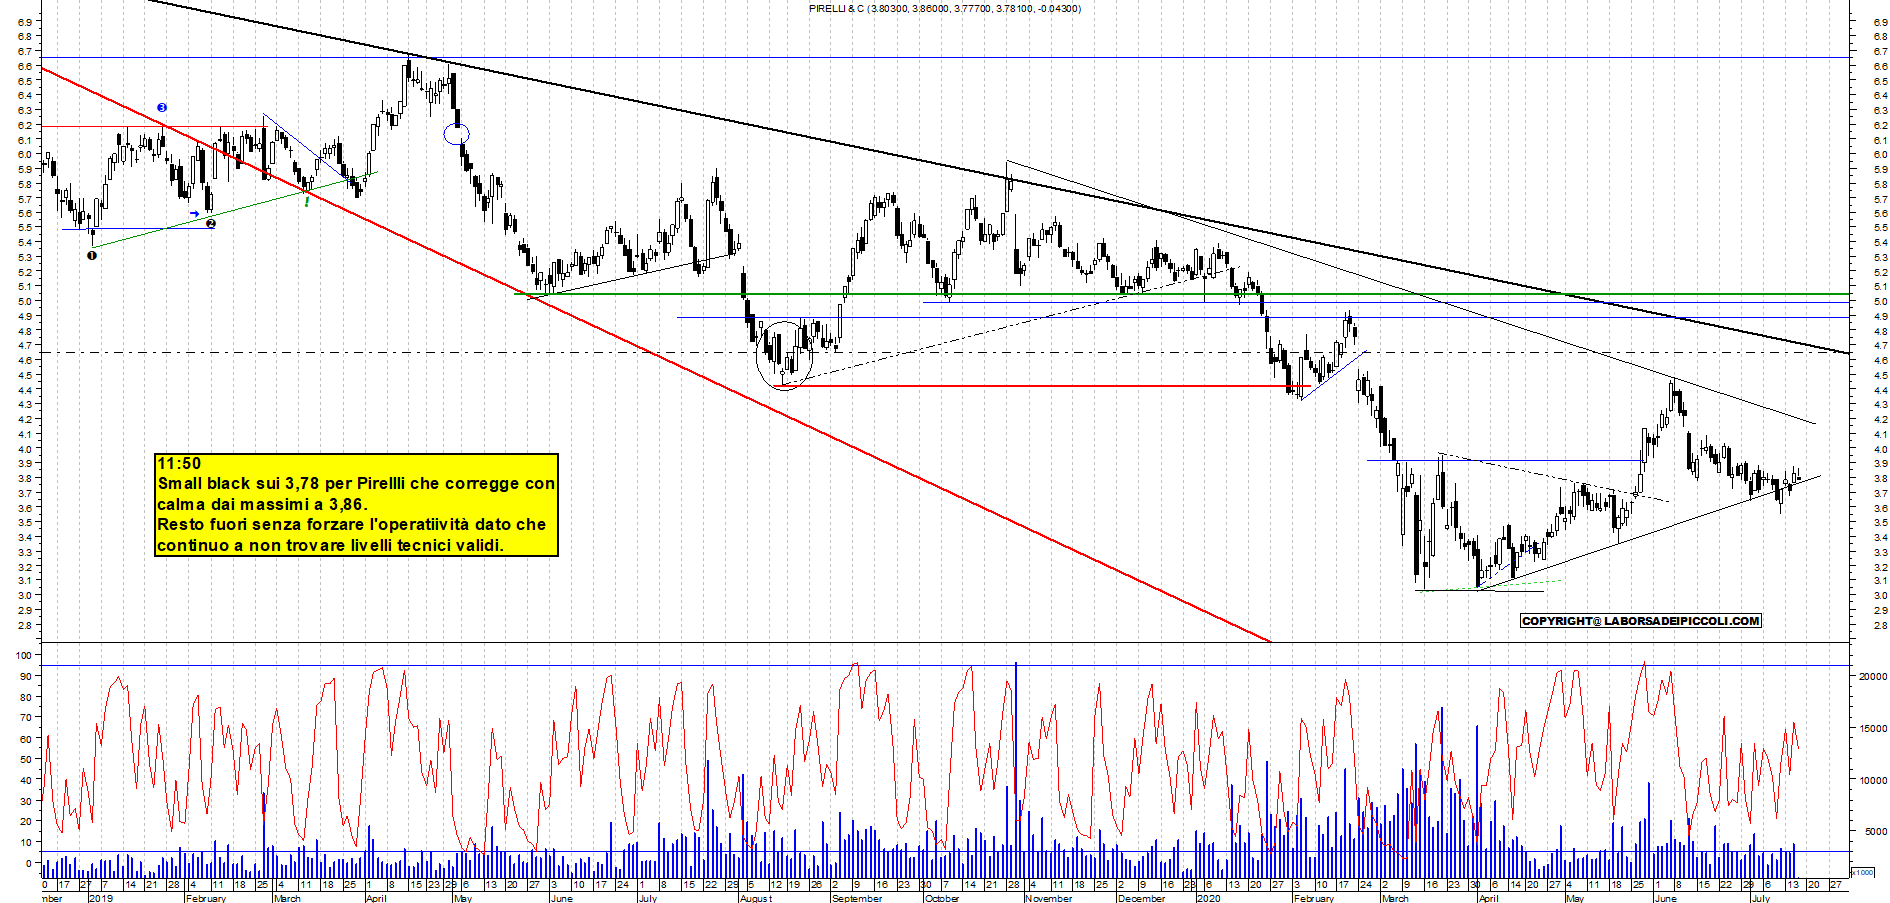Click the 2019 year label on date axis

point(100,898)
